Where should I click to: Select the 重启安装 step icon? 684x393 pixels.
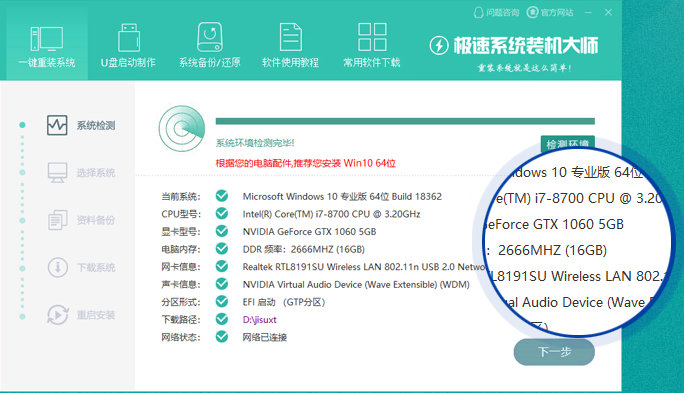tap(57, 314)
